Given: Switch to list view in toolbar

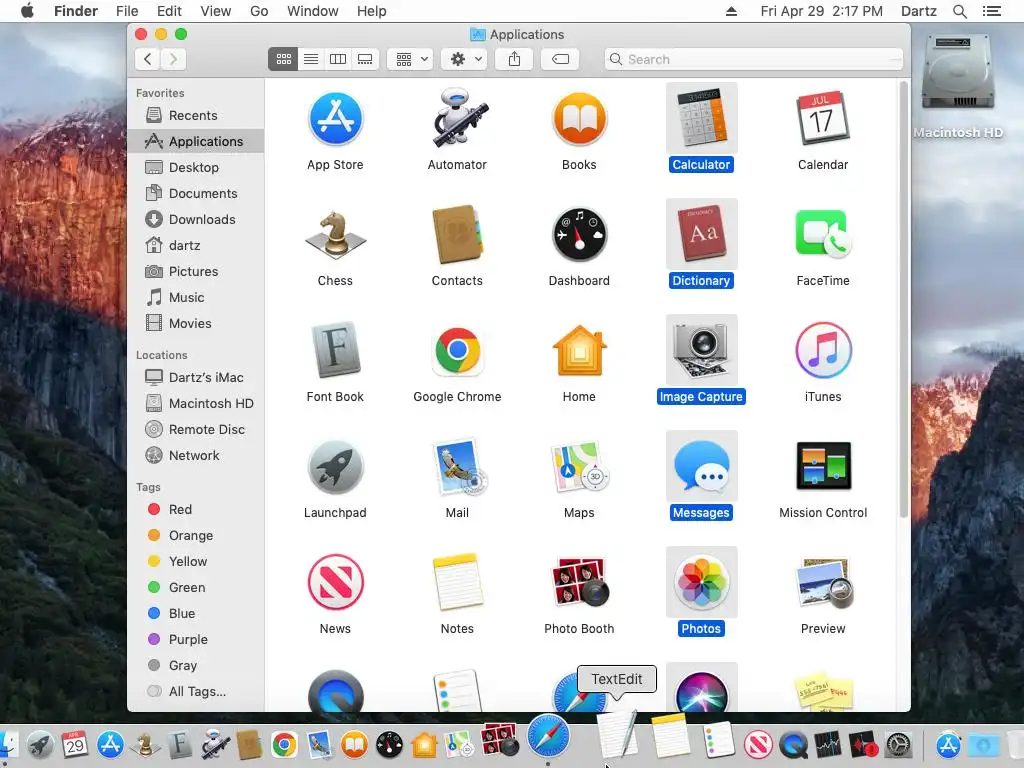Looking at the screenshot, I should tap(311, 59).
